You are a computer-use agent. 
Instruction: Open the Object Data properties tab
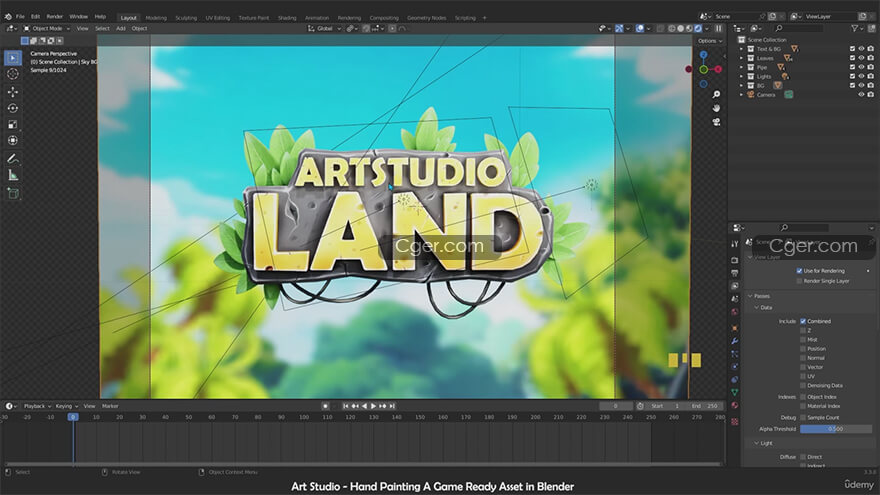tap(735, 392)
